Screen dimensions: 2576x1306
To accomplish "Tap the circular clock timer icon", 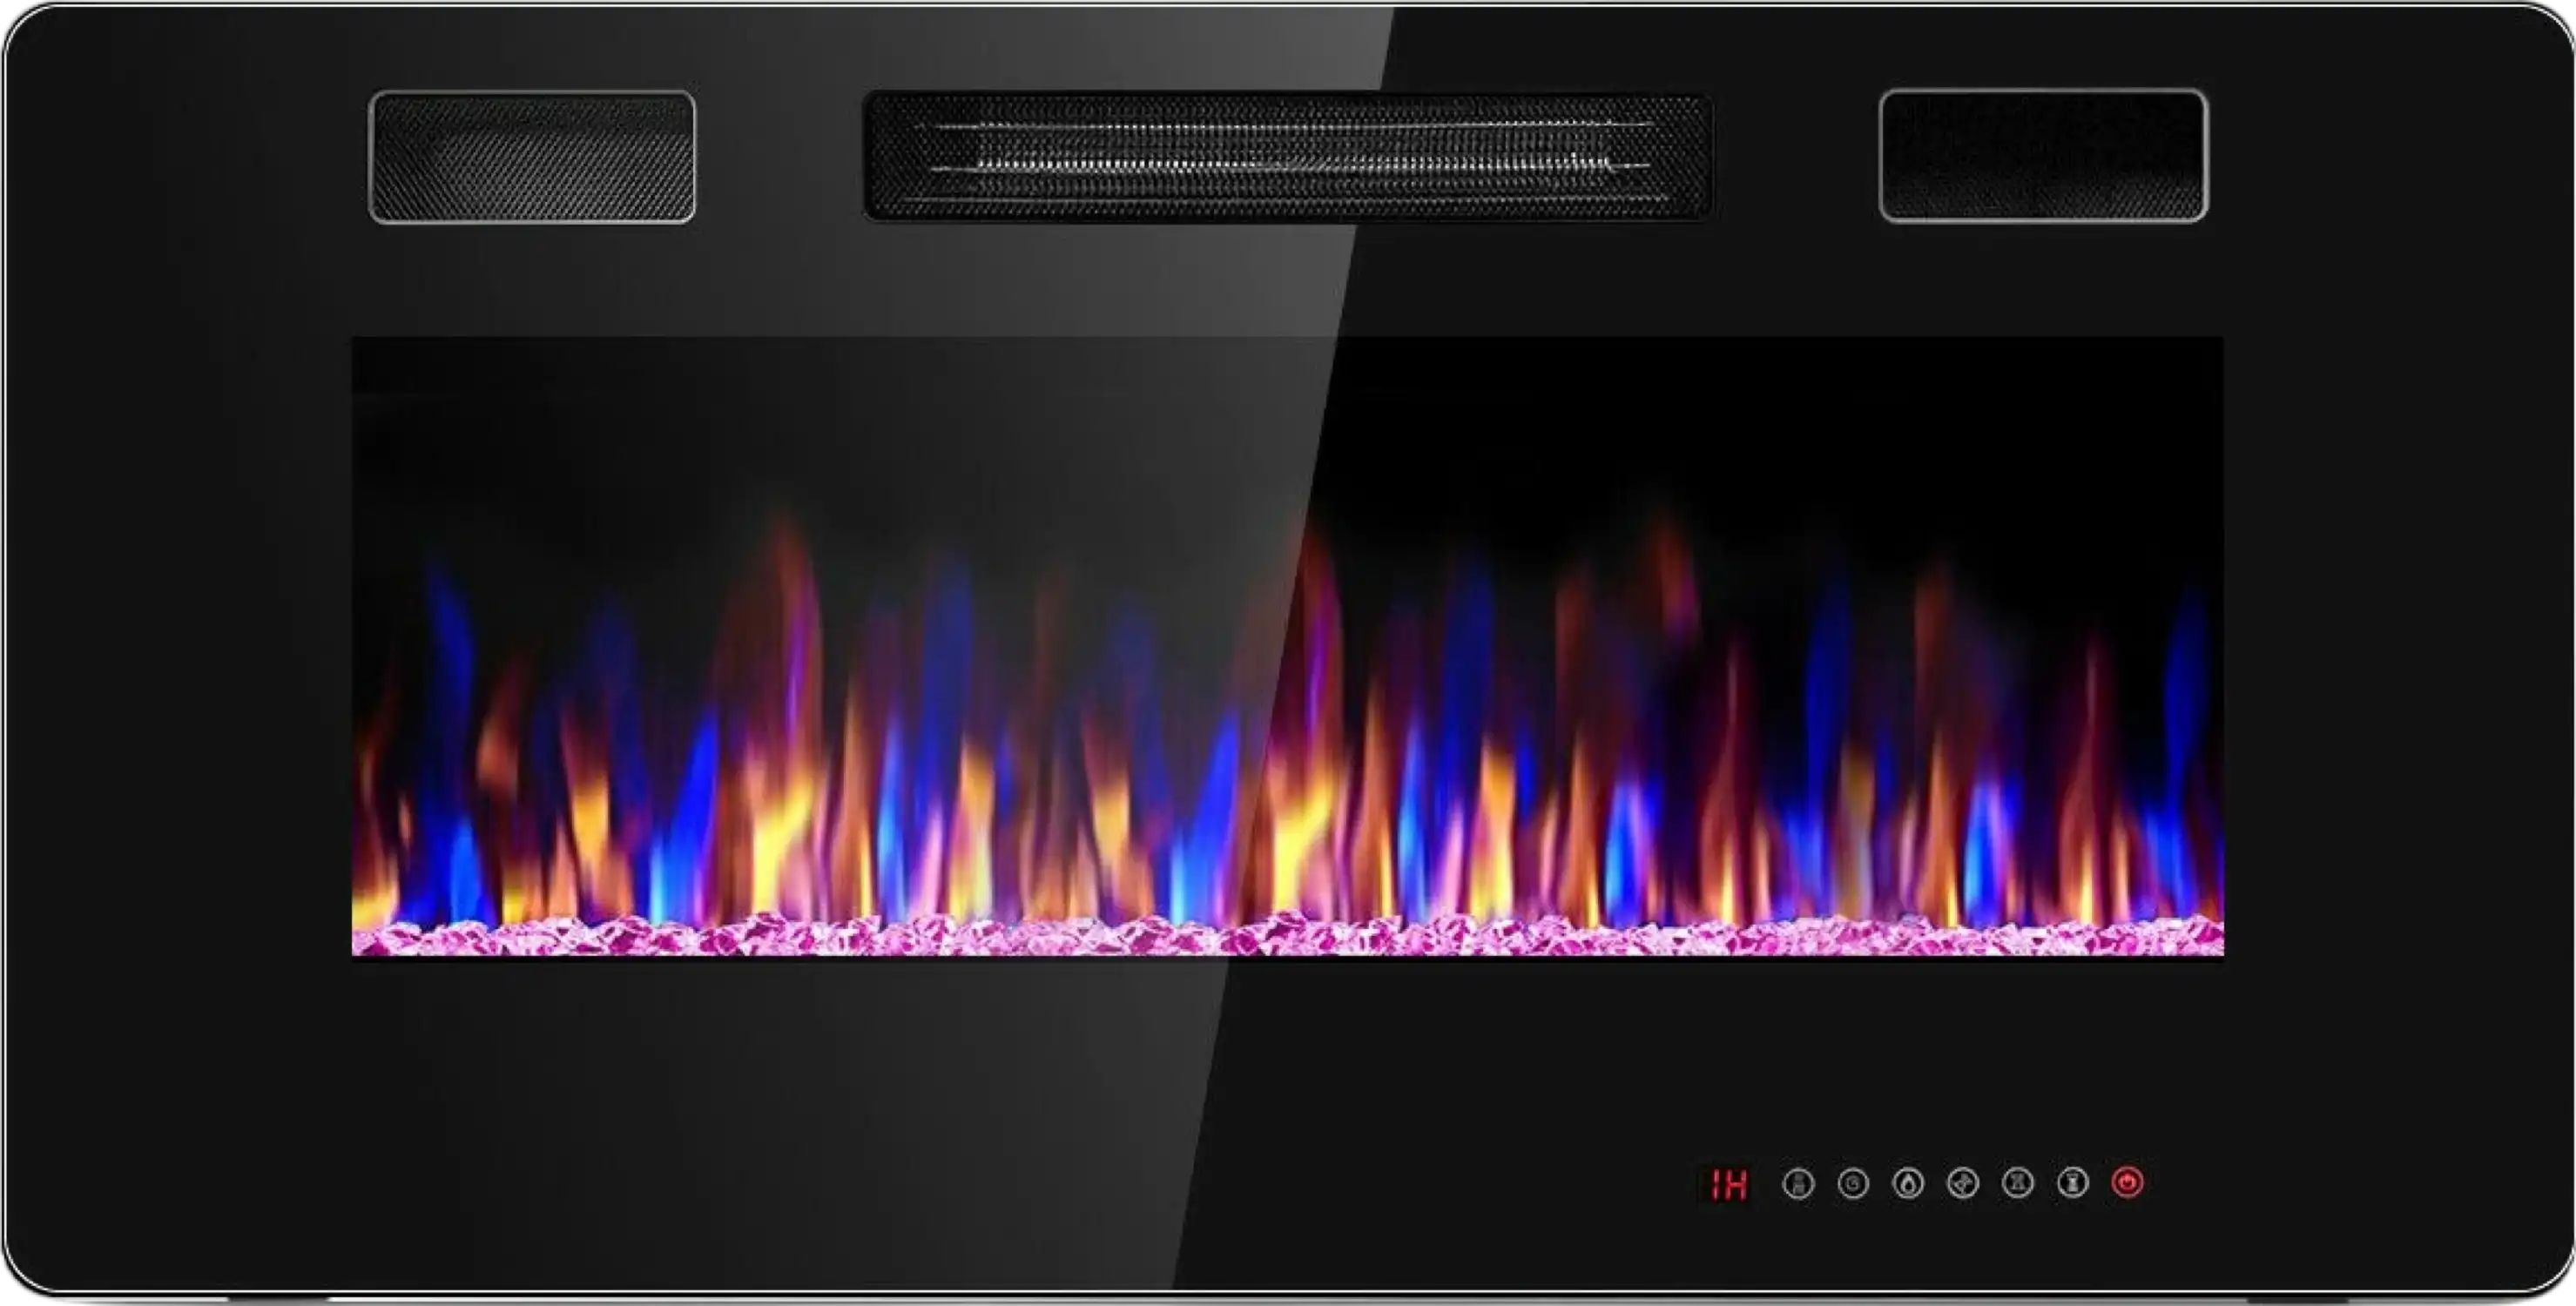I will [1853, 1184].
